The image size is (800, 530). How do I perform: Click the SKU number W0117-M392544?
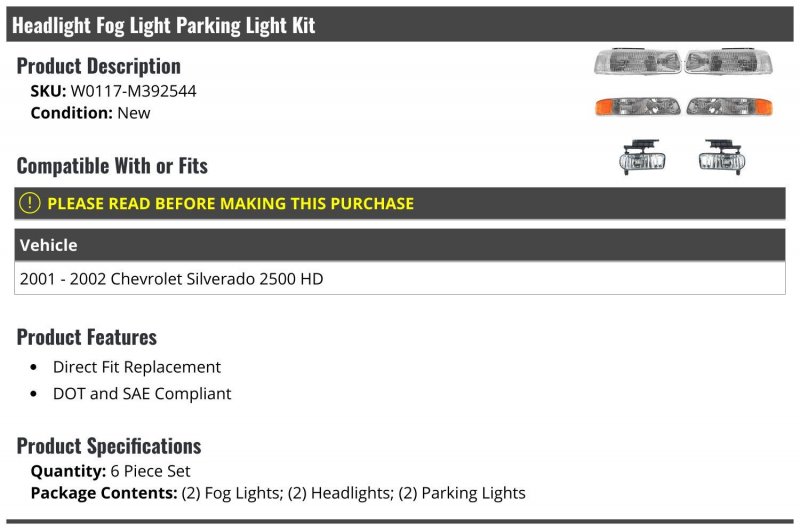(133, 91)
